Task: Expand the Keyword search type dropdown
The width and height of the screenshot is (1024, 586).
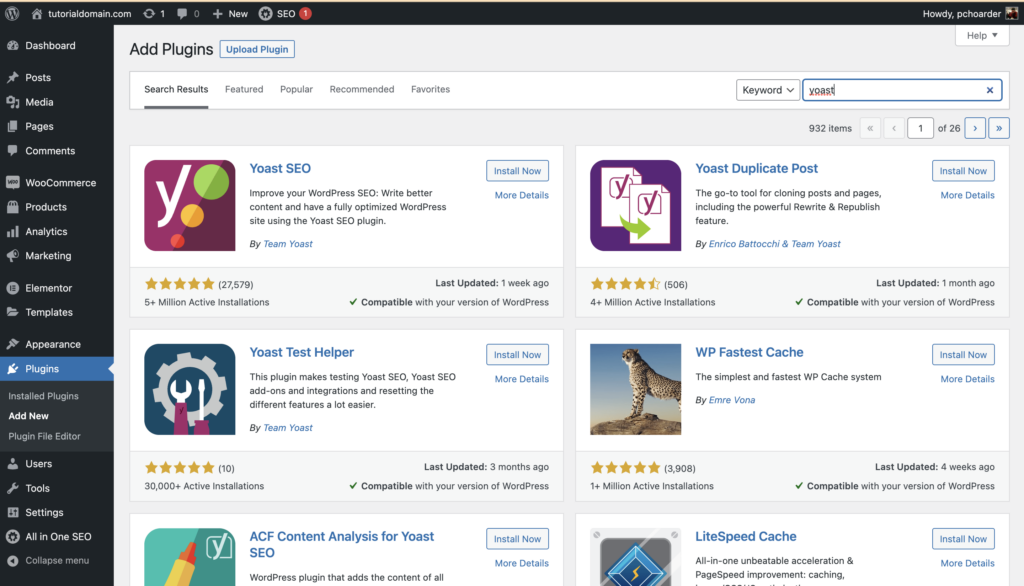Action: pos(767,90)
